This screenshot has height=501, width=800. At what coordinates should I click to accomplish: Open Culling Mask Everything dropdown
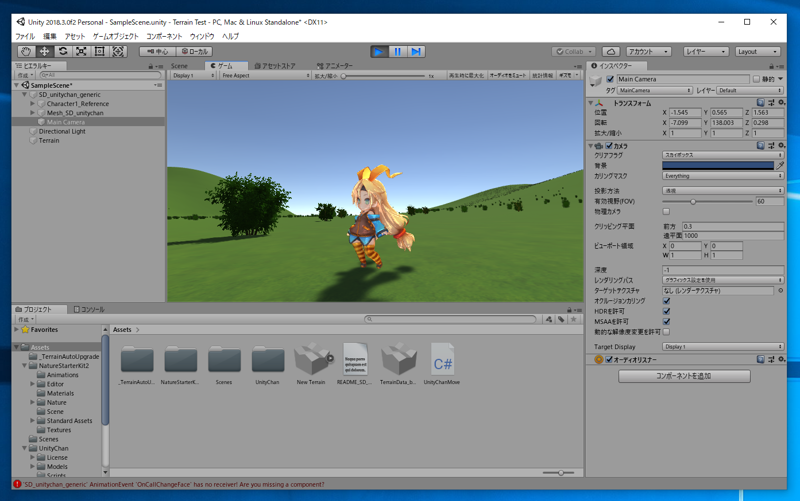pos(723,176)
